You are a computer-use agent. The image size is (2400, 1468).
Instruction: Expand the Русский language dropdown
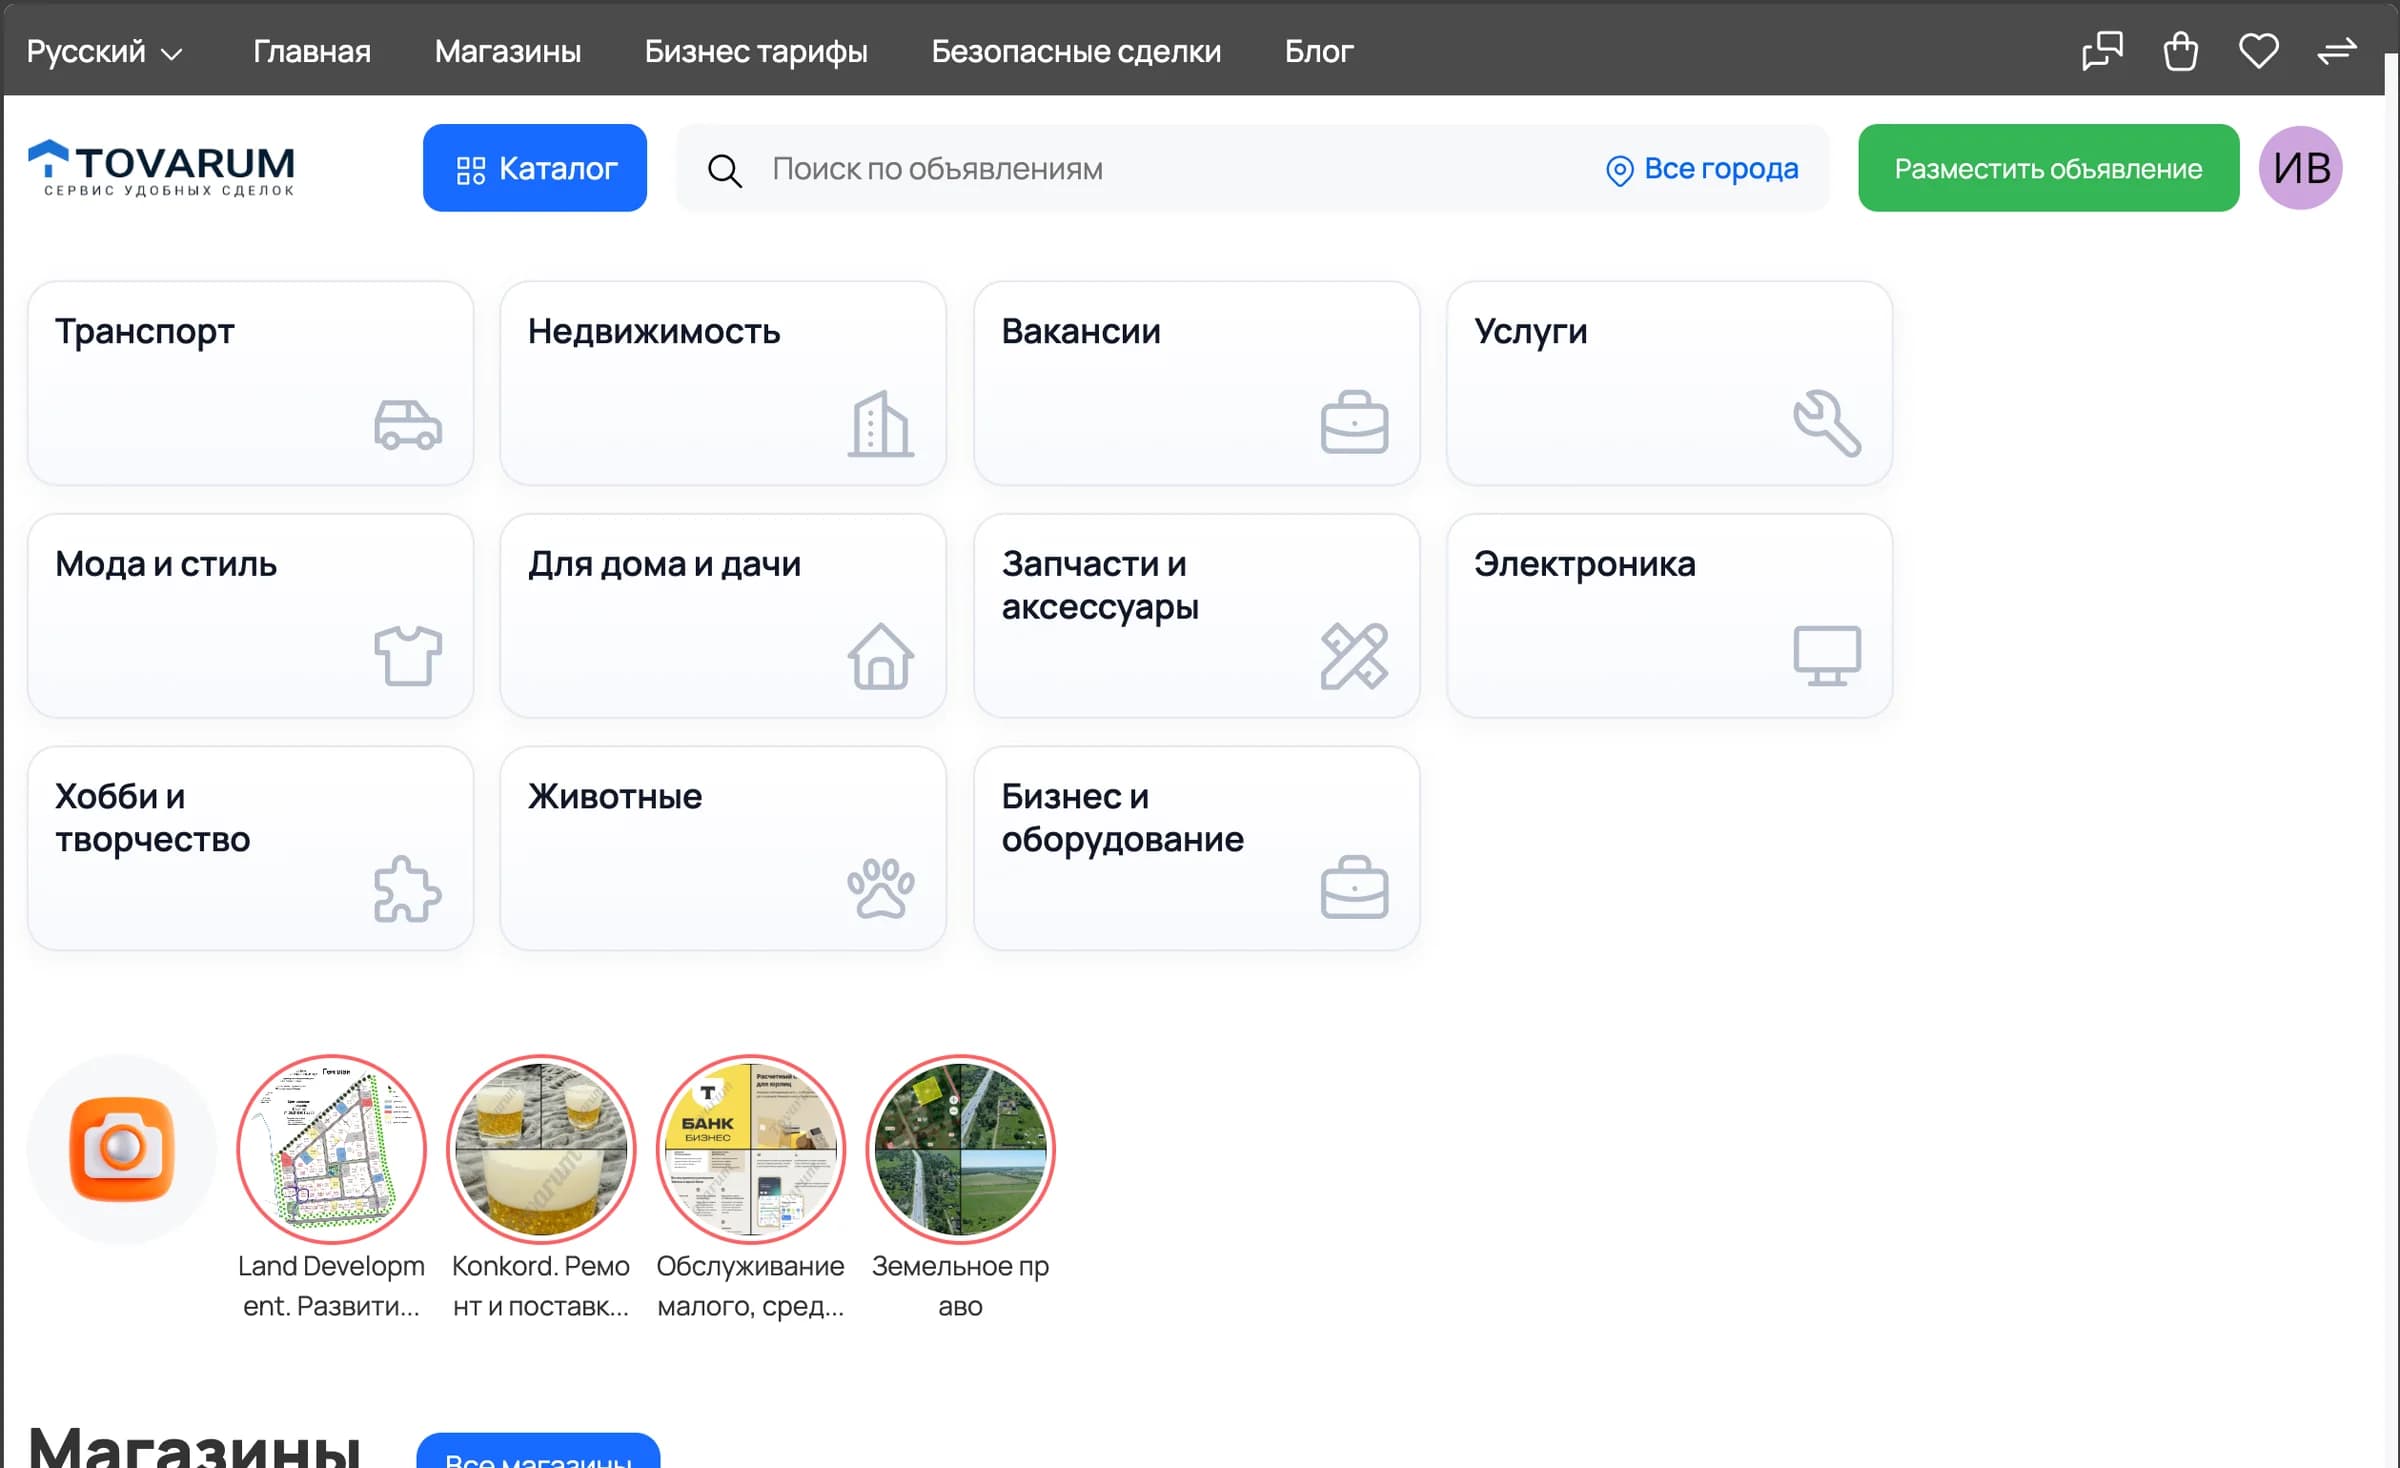(x=104, y=51)
